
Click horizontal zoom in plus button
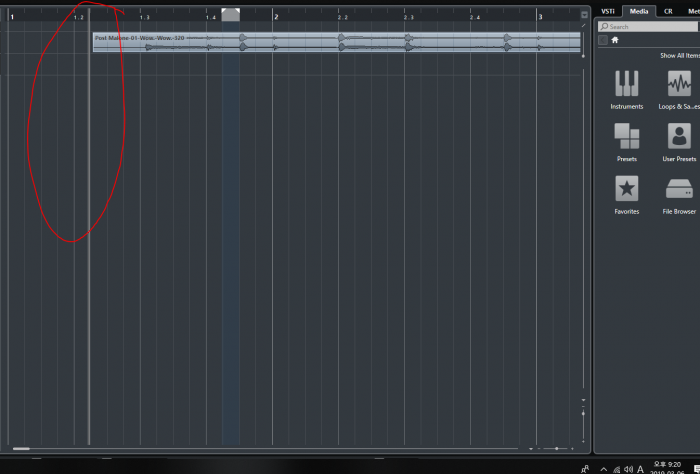tap(572, 449)
